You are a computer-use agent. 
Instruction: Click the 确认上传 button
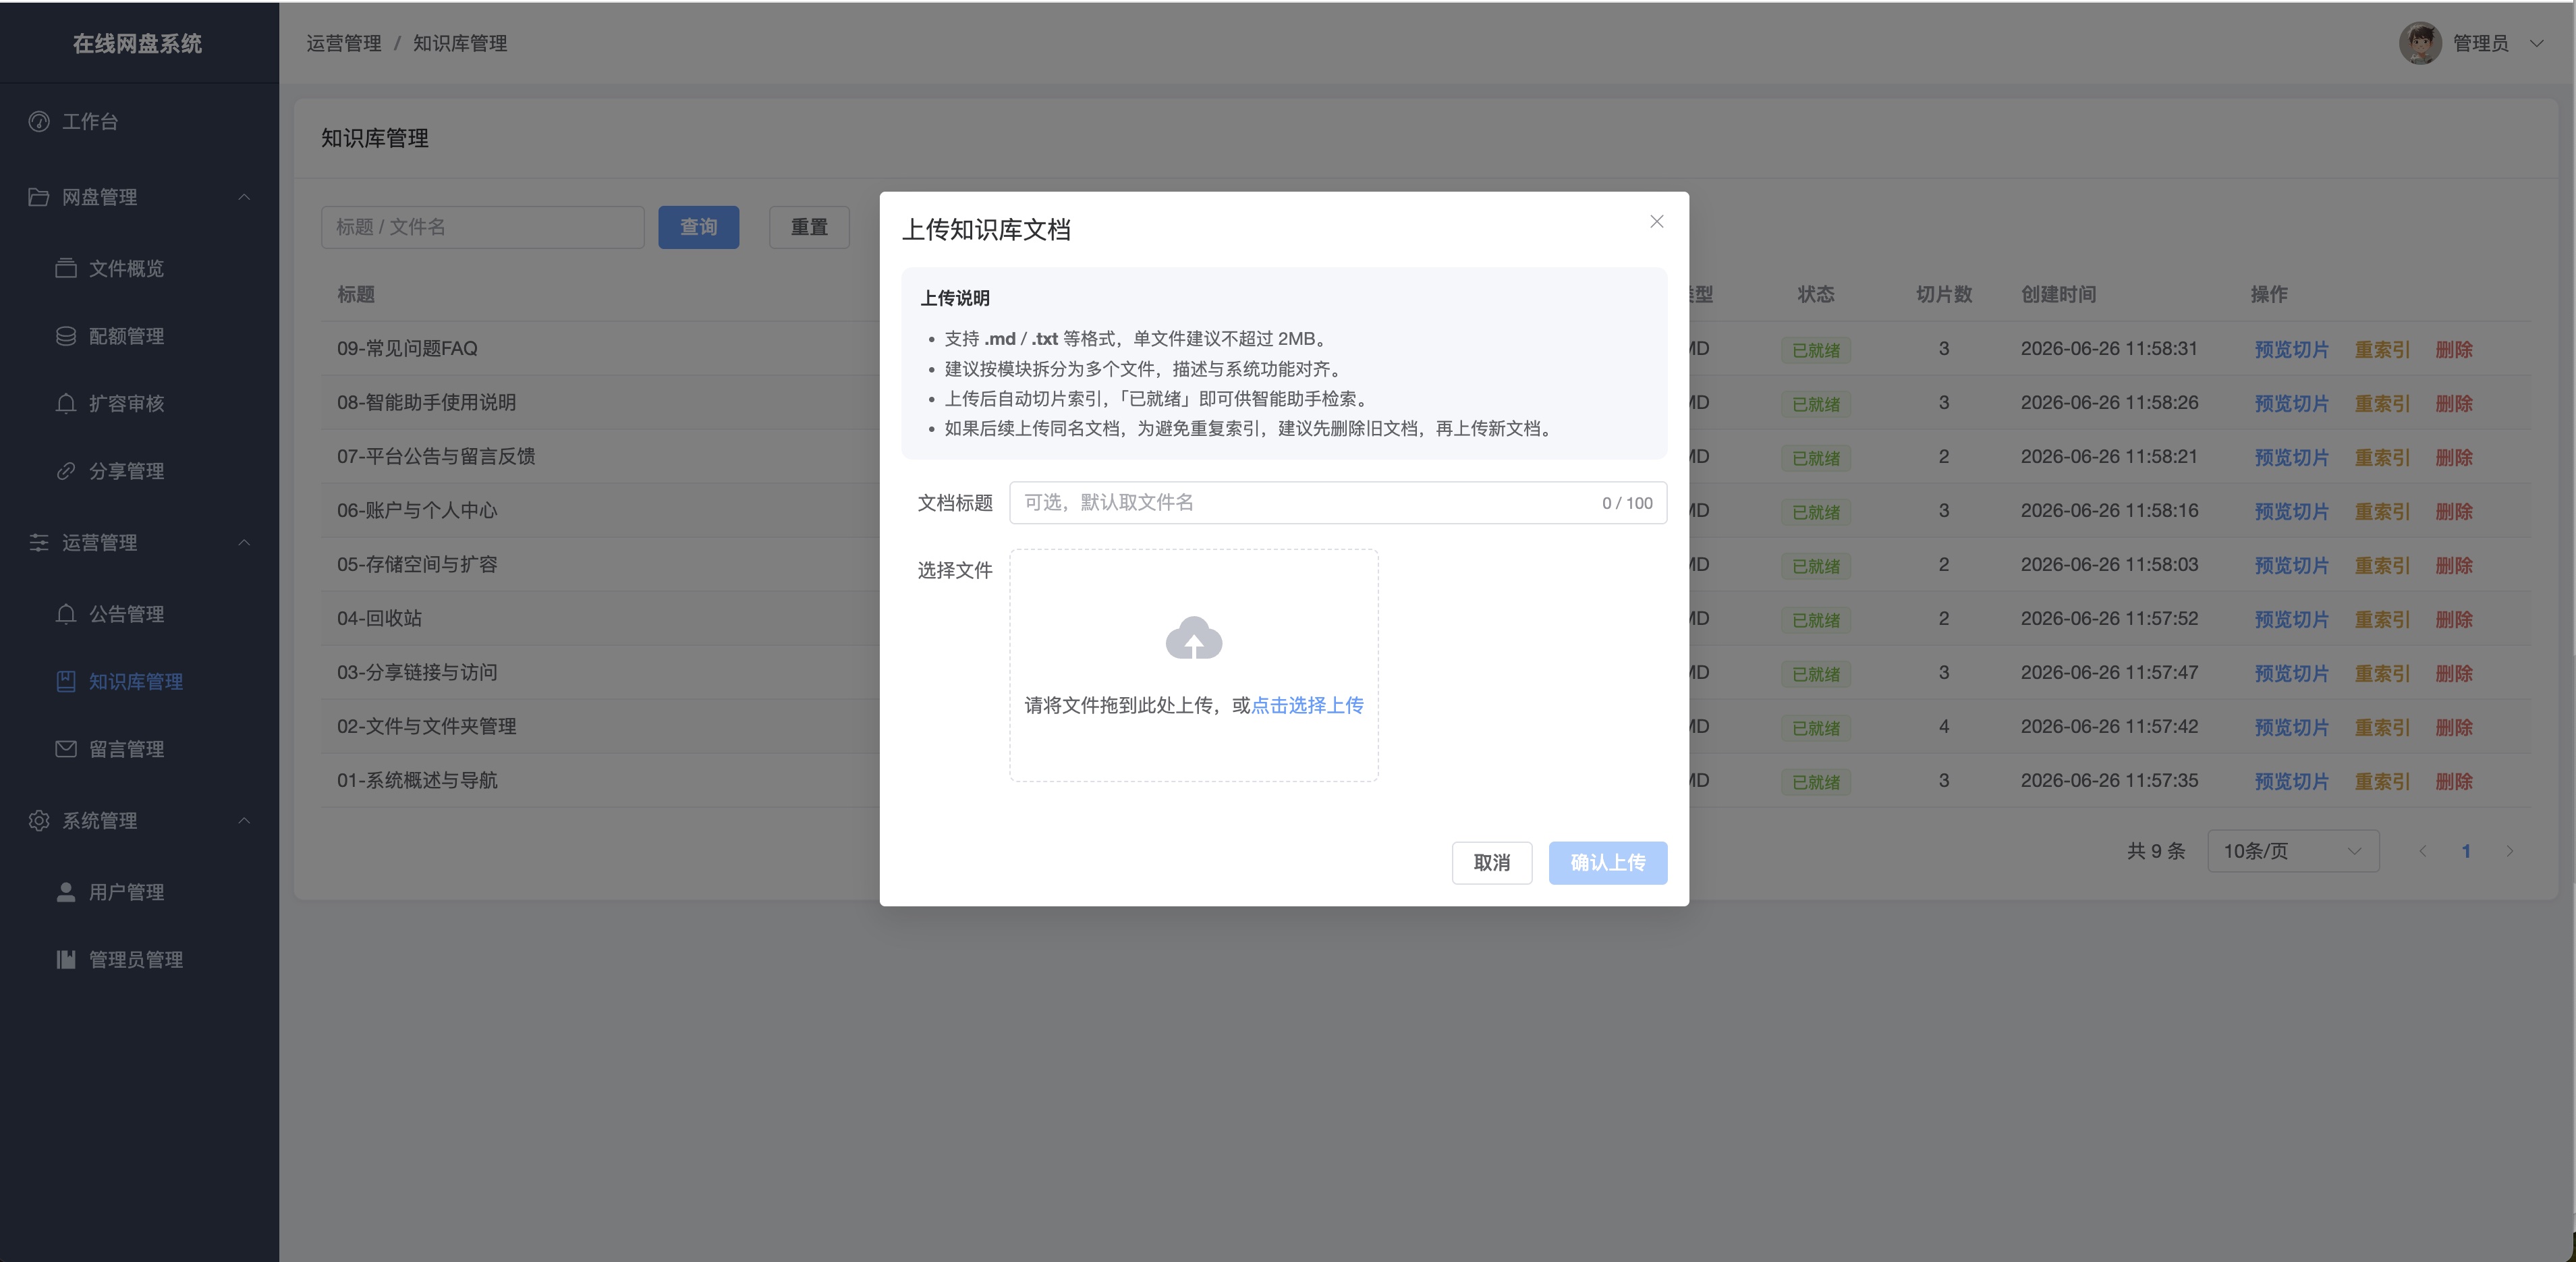click(x=1607, y=862)
